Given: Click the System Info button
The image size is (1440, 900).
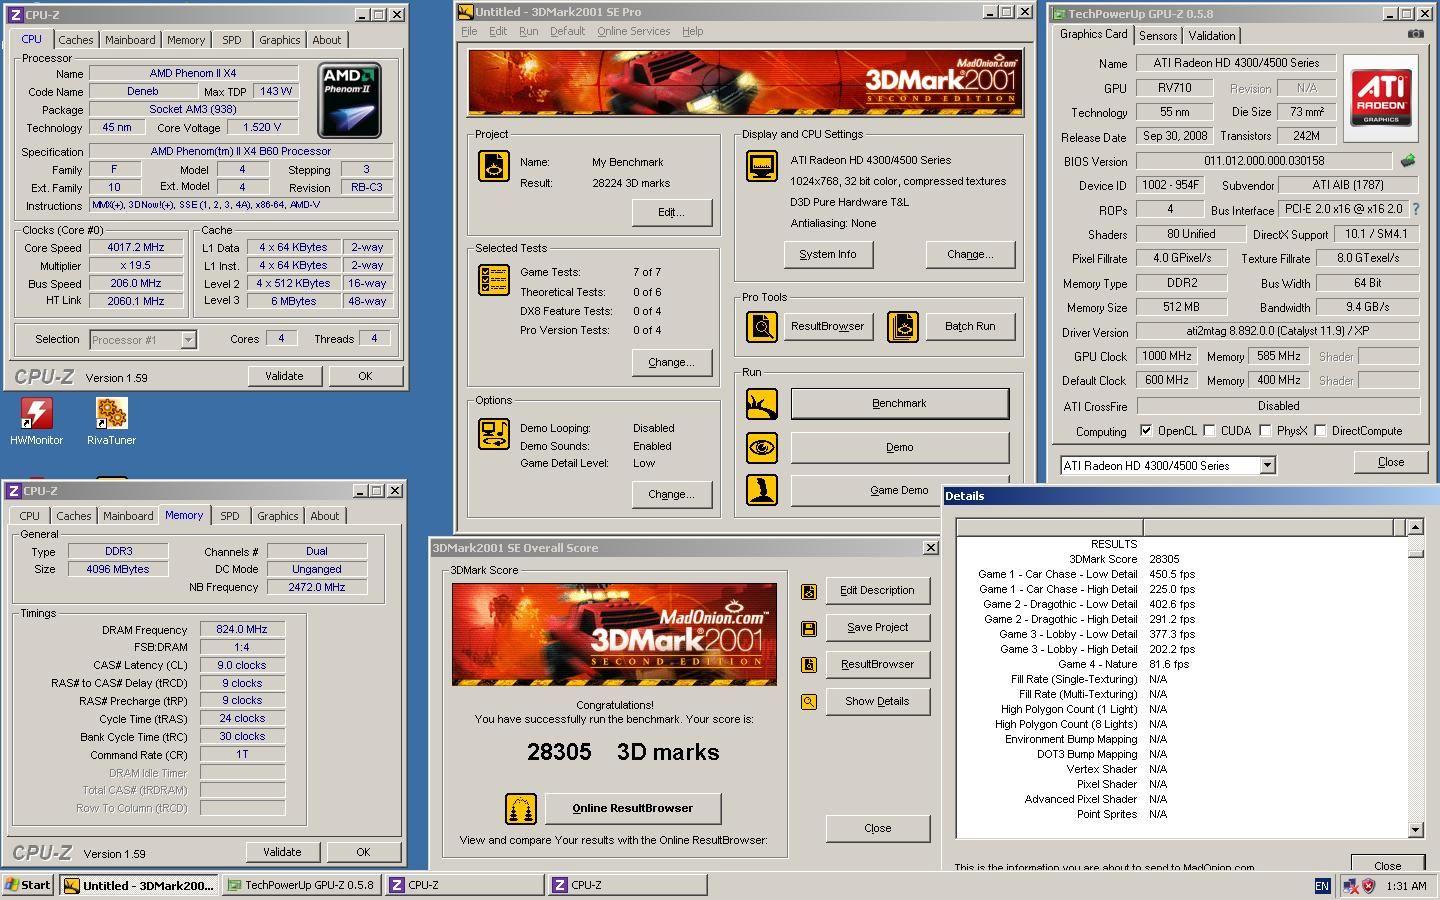Looking at the screenshot, I should click(x=828, y=254).
